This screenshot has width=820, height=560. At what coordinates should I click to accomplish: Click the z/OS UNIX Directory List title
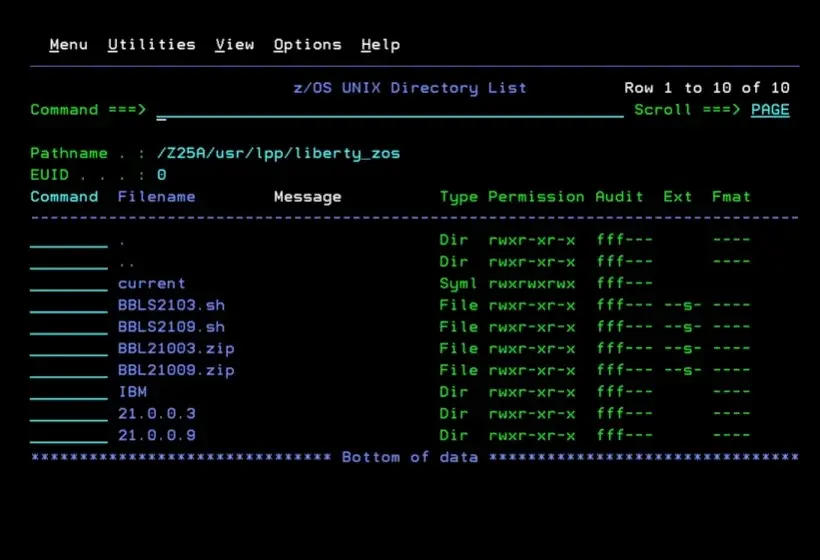point(409,88)
